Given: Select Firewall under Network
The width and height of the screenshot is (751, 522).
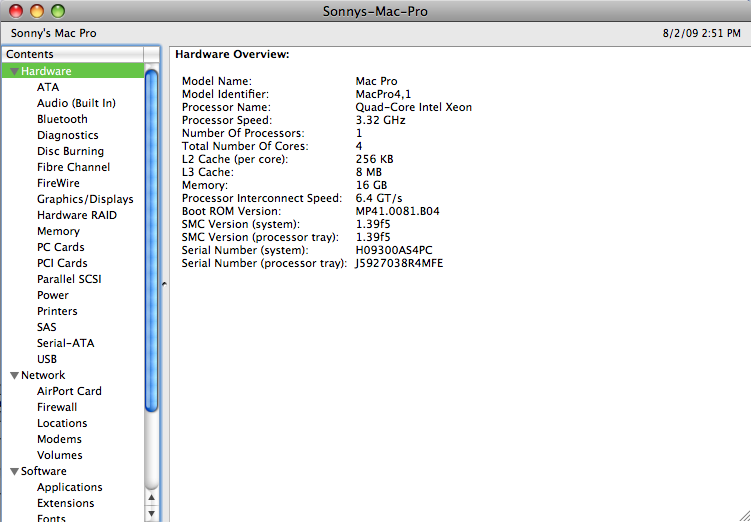Looking at the screenshot, I should (57, 407).
